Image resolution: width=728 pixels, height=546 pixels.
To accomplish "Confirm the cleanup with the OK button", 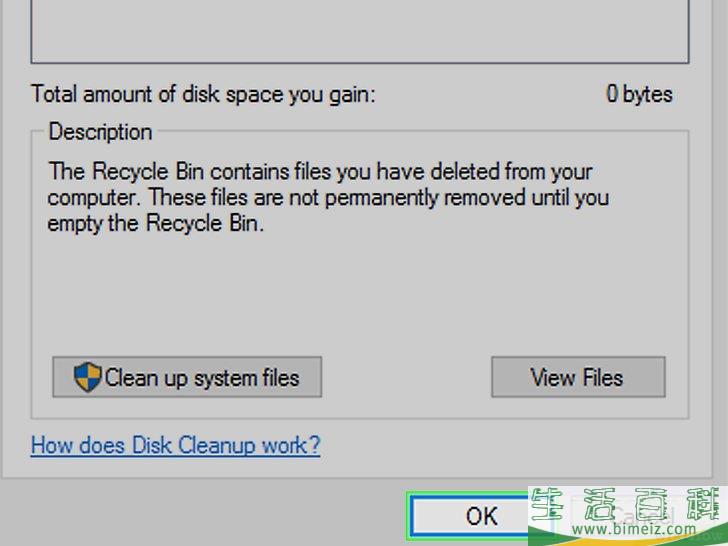I will [x=469, y=516].
